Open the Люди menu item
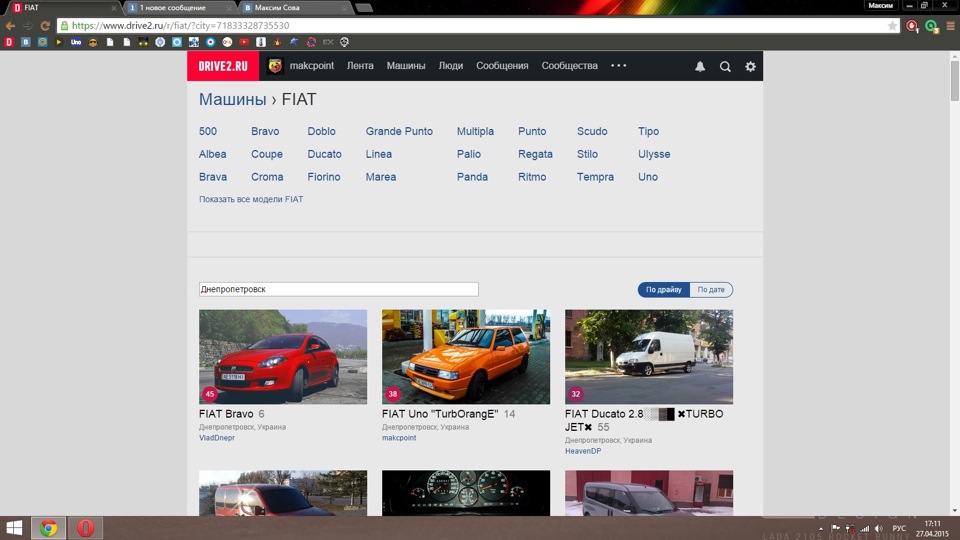 pyautogui.click(x=451, y=66)
